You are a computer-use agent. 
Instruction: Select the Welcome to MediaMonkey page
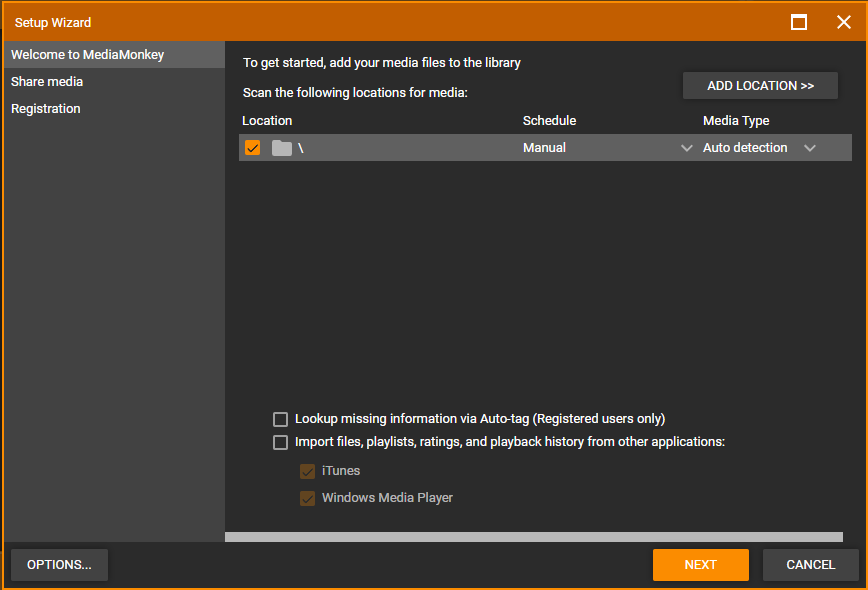pyautogui.click(x=88, y=55)
